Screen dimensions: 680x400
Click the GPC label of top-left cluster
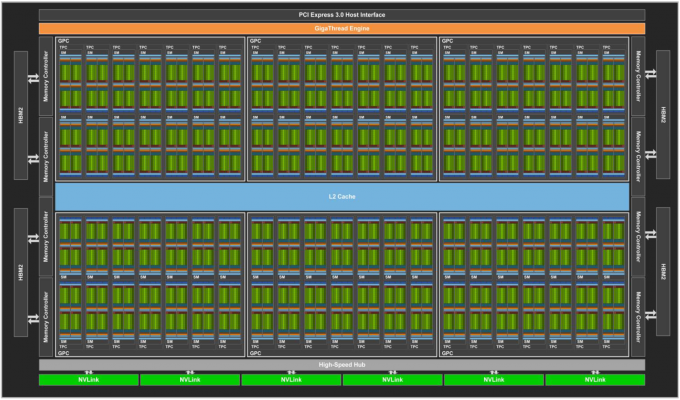[63, 41]
